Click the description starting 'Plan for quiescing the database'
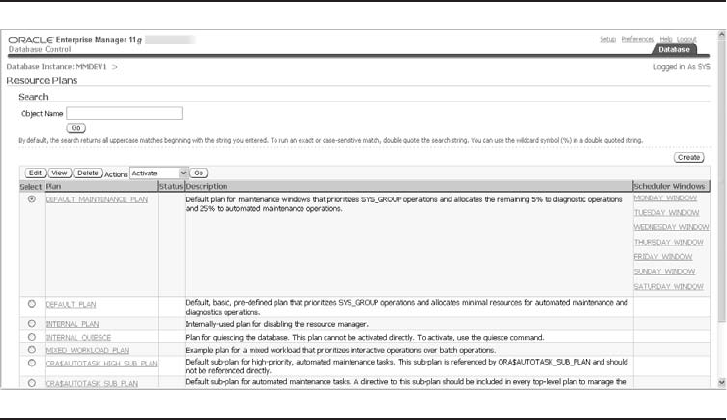Viewport: 727px width, 420px height. click(364, 337)
